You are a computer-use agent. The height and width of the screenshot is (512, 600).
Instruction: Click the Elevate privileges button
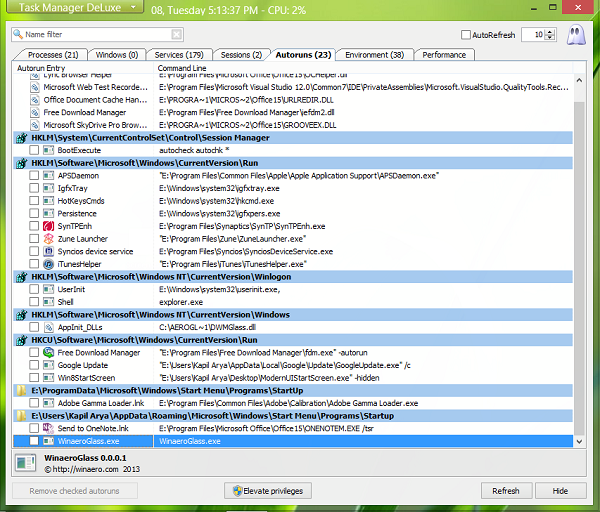click(x=268, y=491)
